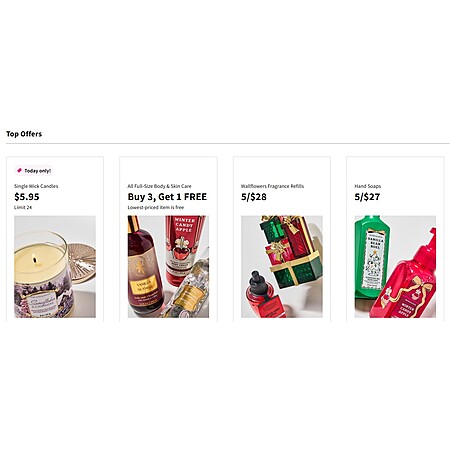Click the green Vanilla Bean Noel soap bottle
This screenshot has width=450, height=450.
(x=372, y=257)
